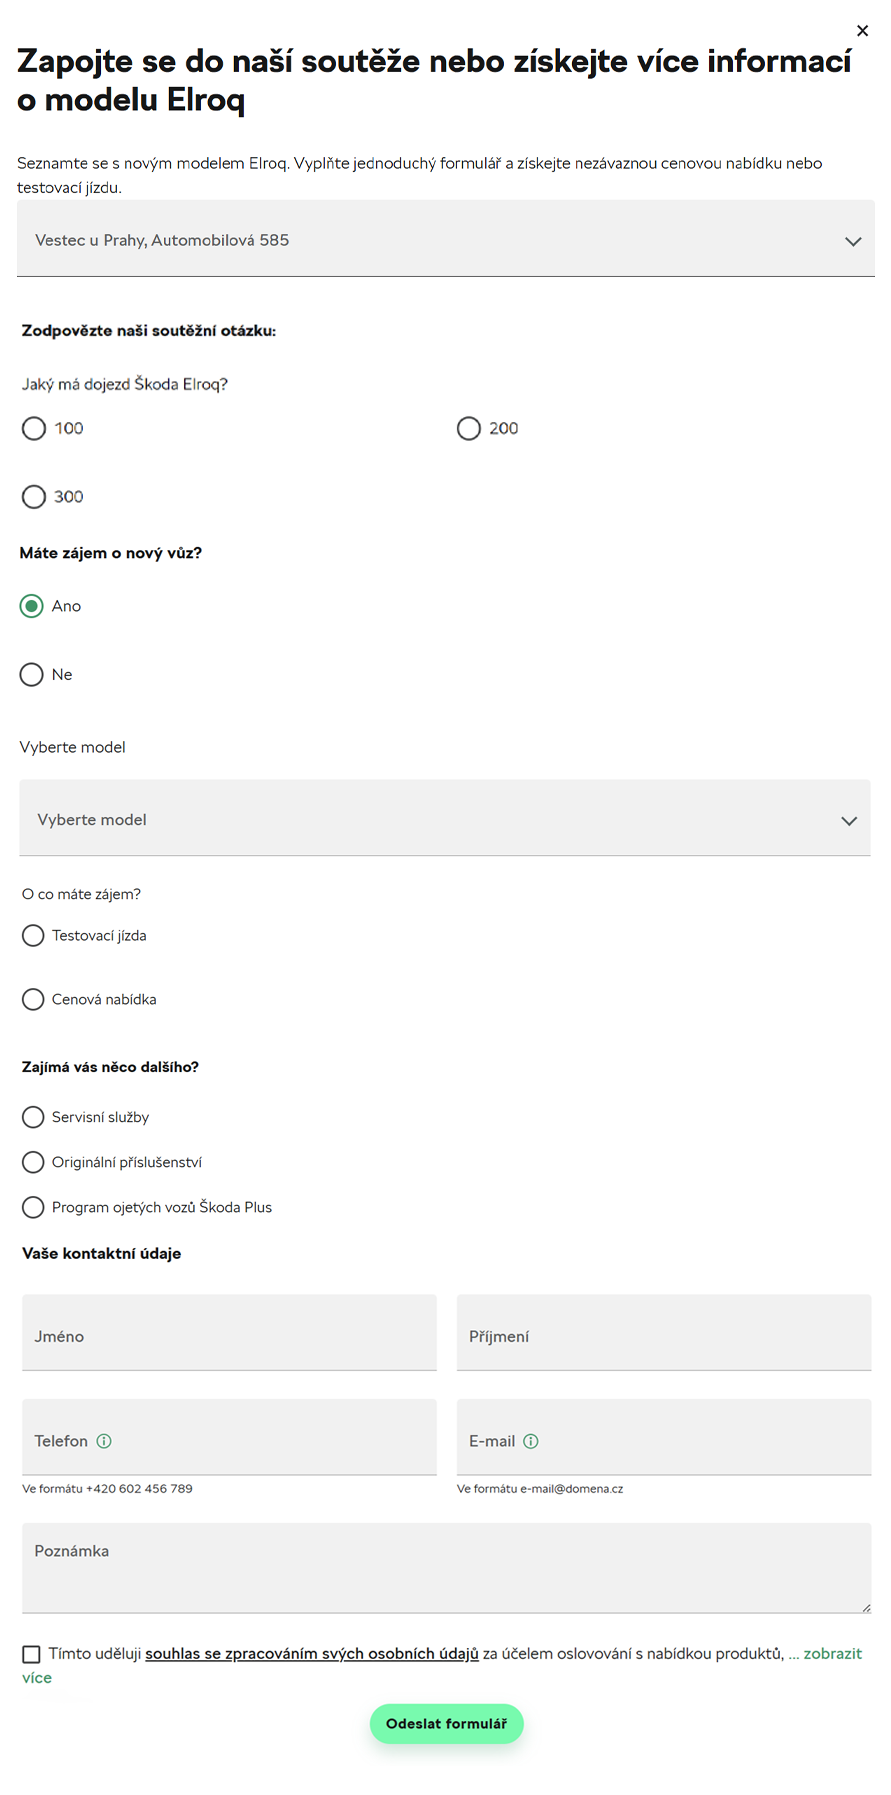Expand the Vyberte model dropdown chevron
The height and width of the screenshot is (1795, 891).
point(849,821)
